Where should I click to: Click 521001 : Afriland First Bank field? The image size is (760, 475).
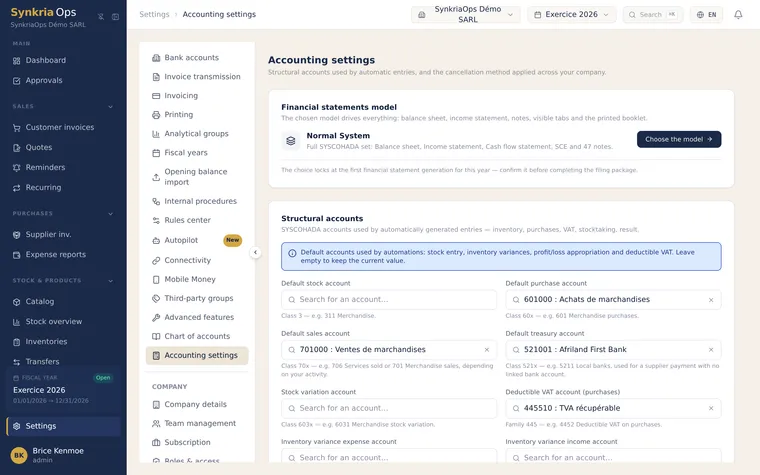coord(613,349)
